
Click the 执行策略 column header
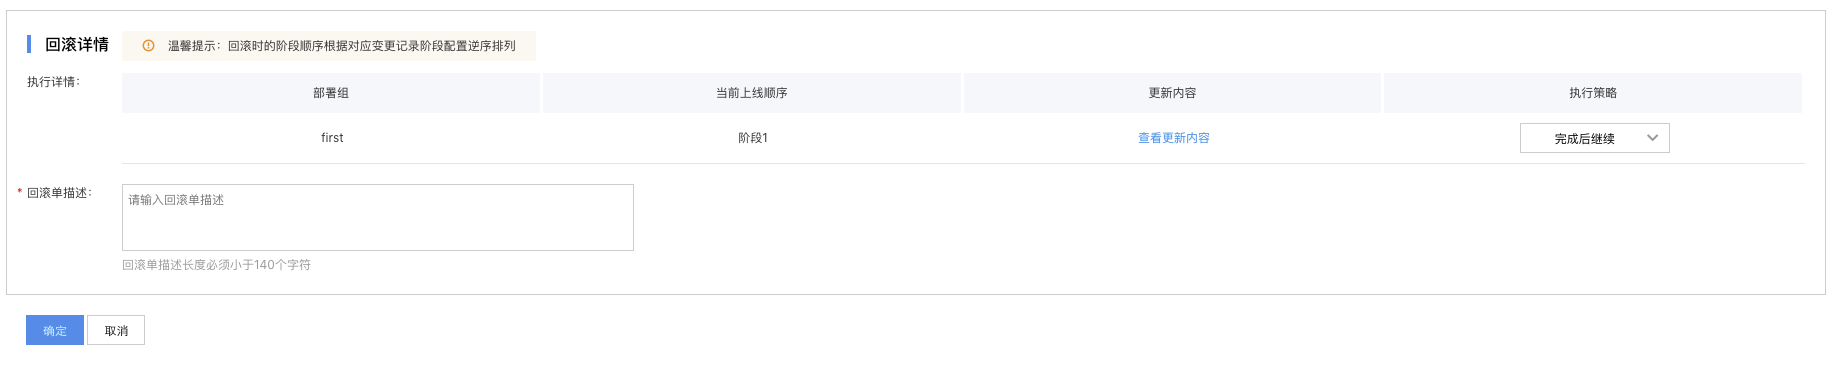(x=1593, y=93)
